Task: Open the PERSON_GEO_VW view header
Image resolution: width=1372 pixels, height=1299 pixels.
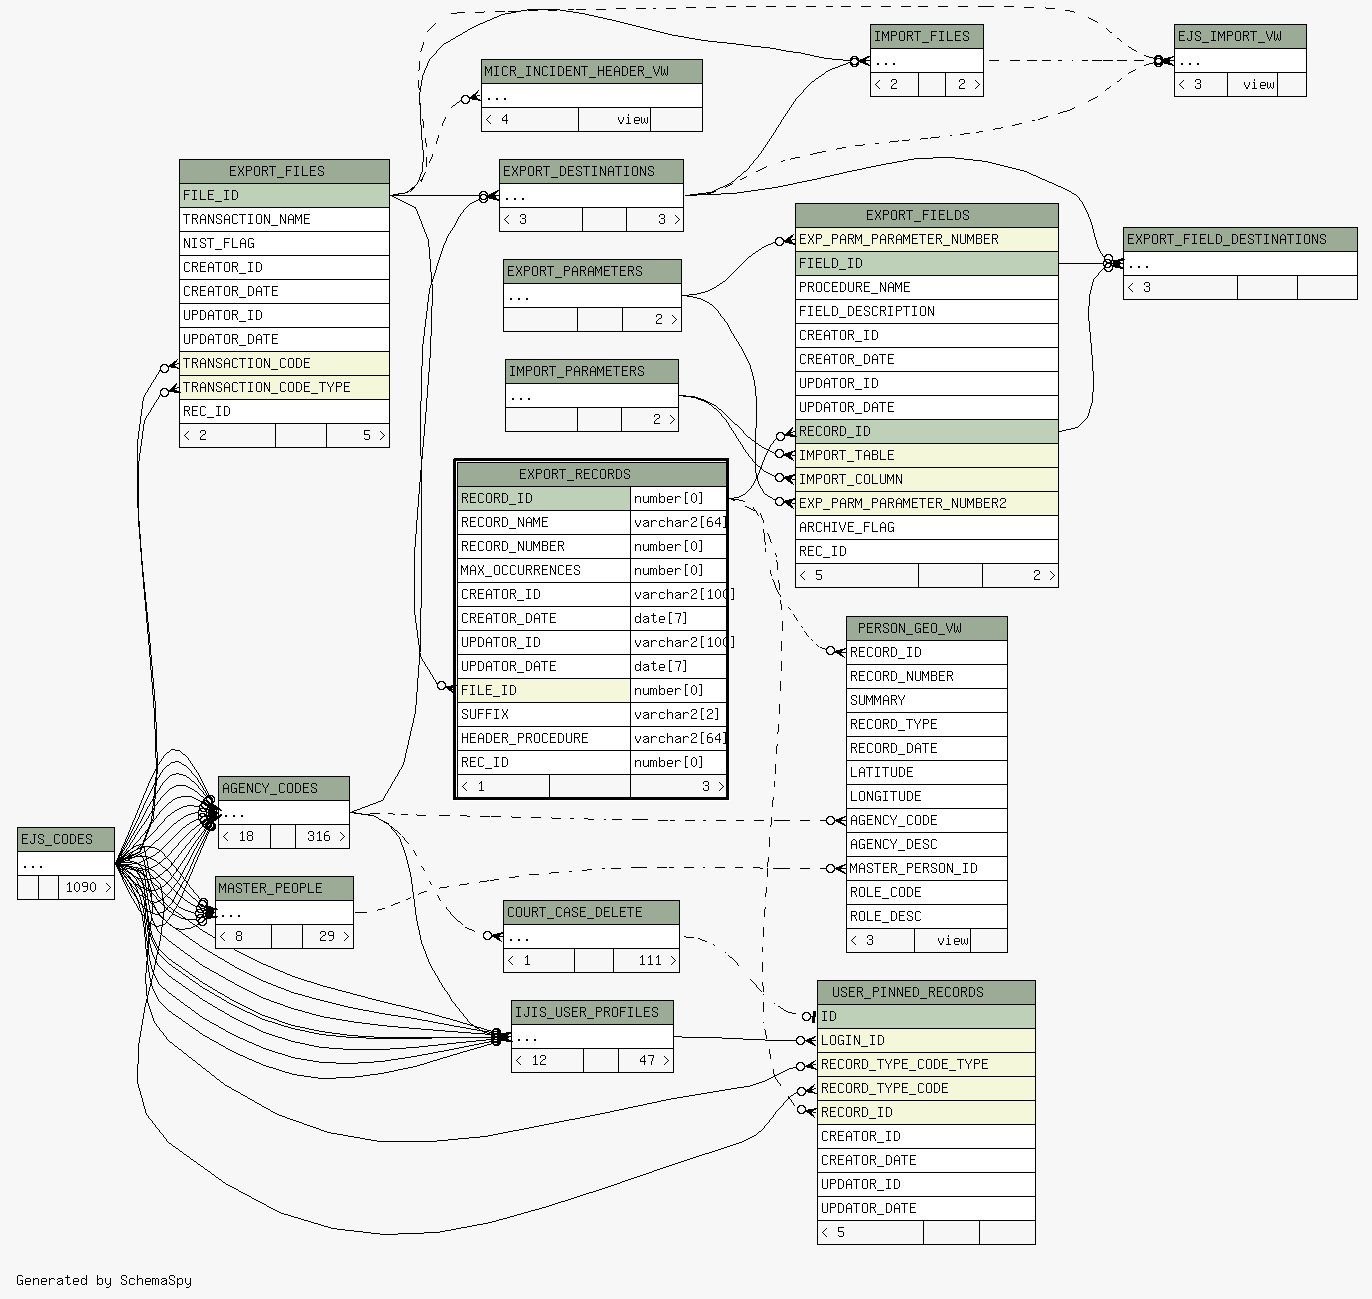Action: click(x=927, y=628)
